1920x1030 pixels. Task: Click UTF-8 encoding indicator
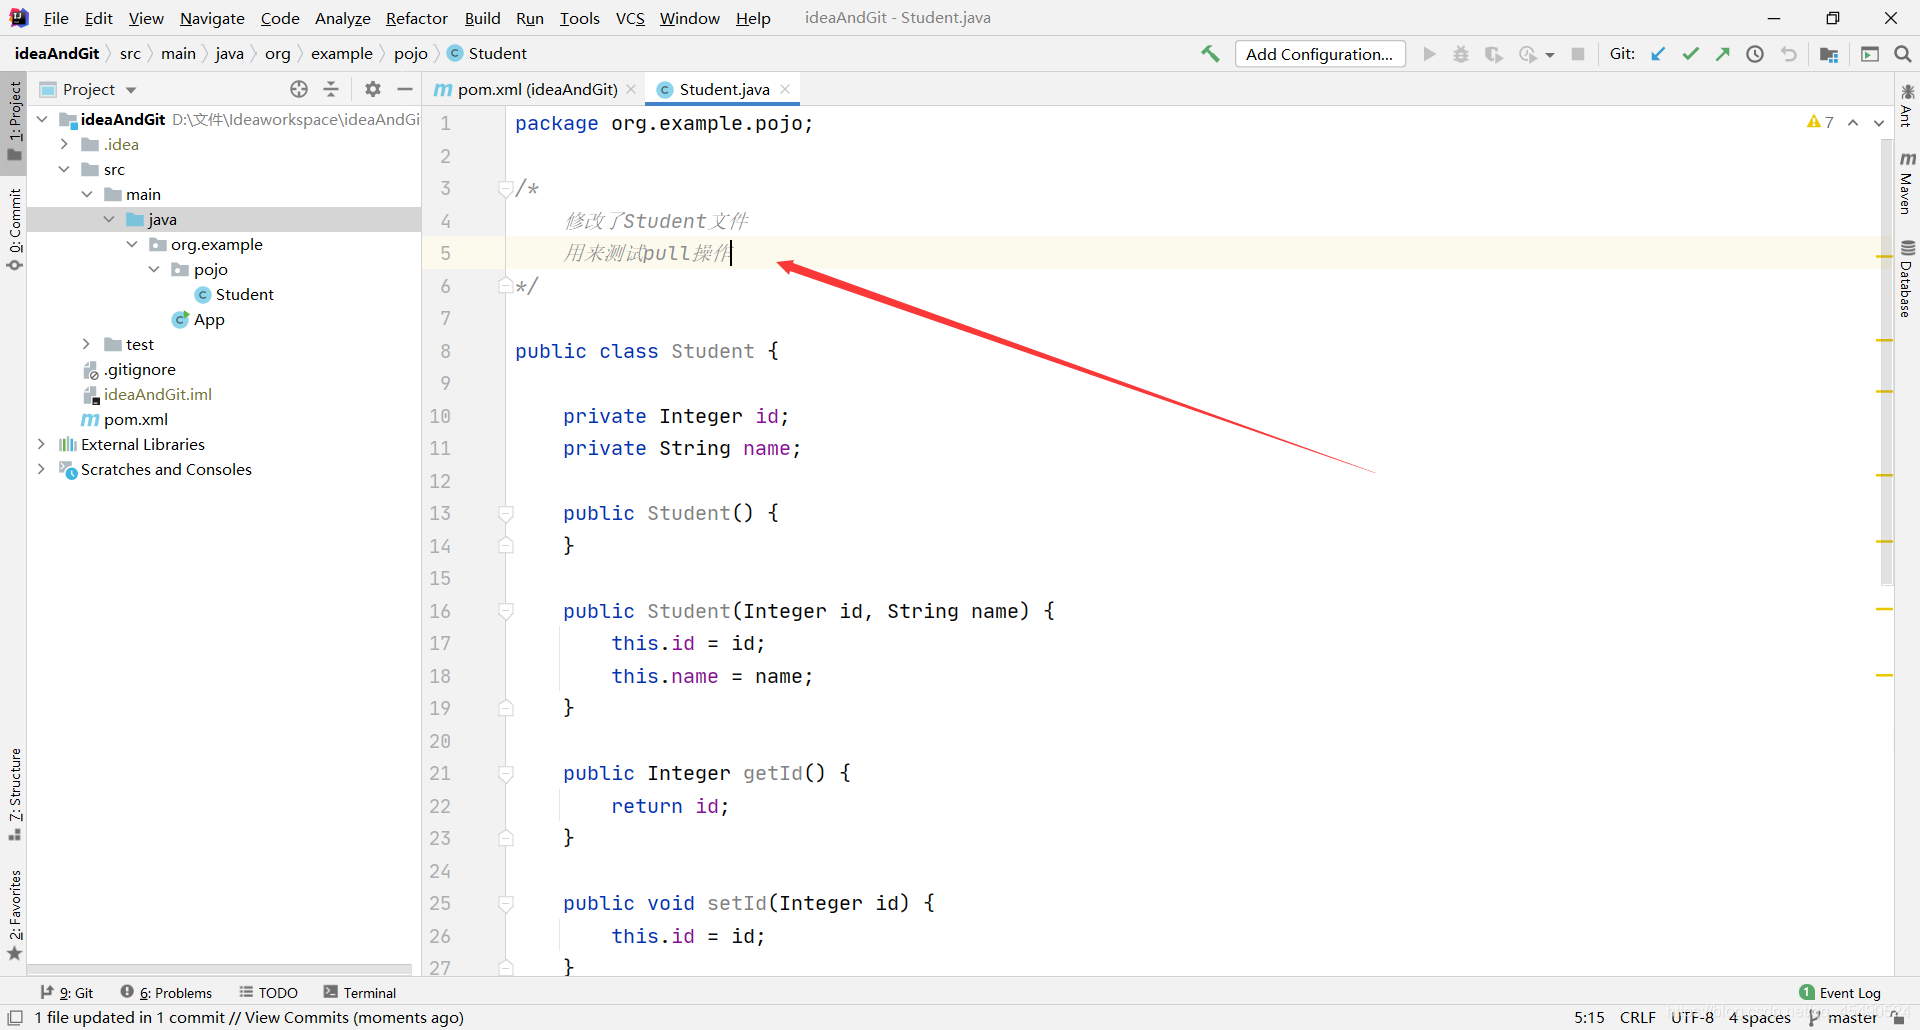point(1692,1017)
